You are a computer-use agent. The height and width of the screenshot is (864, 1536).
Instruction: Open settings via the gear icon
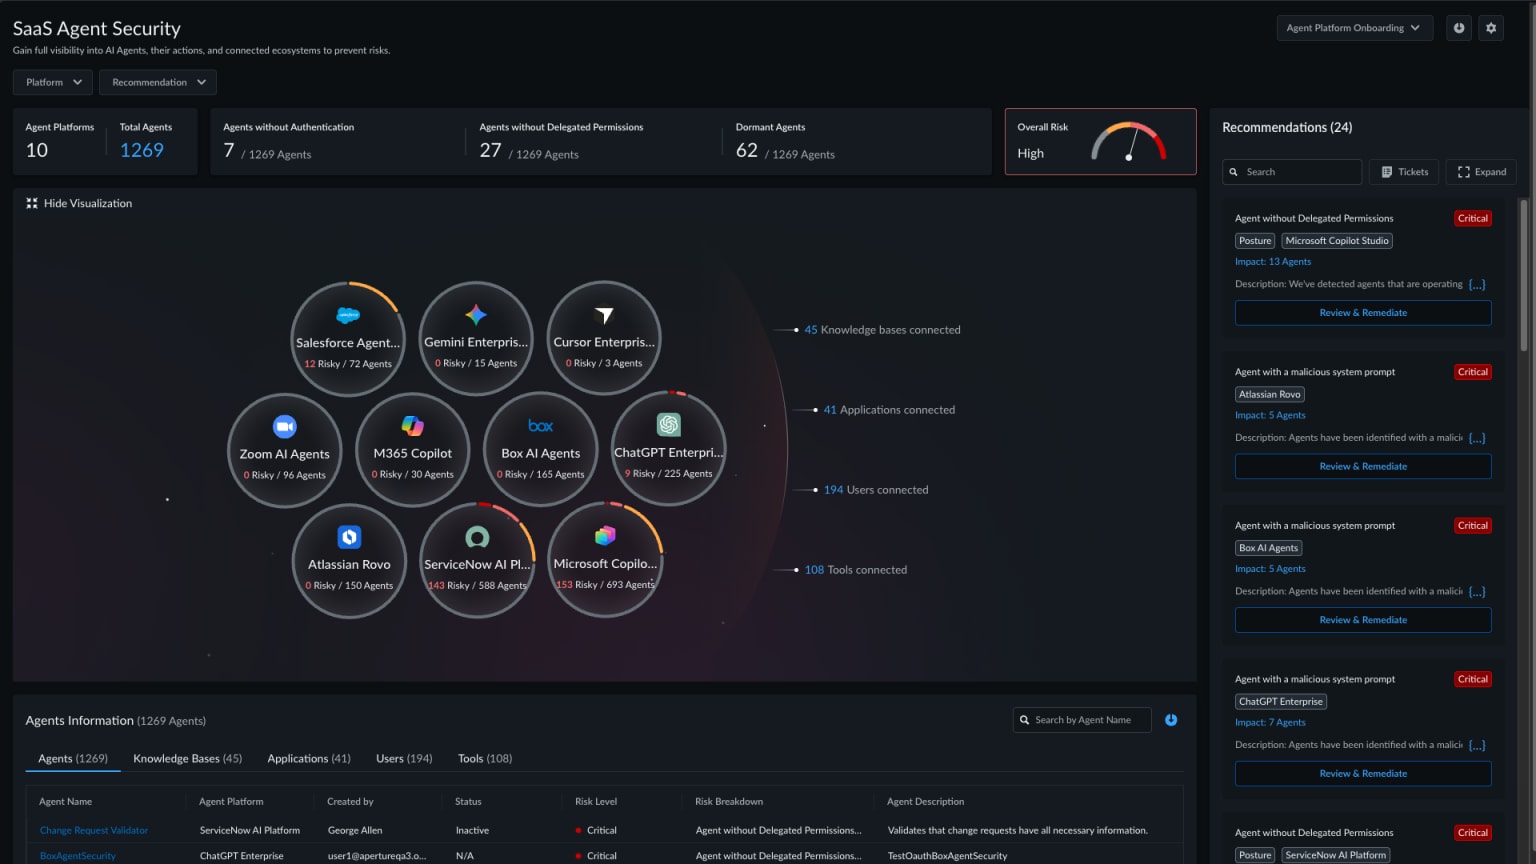point(1491,28)
